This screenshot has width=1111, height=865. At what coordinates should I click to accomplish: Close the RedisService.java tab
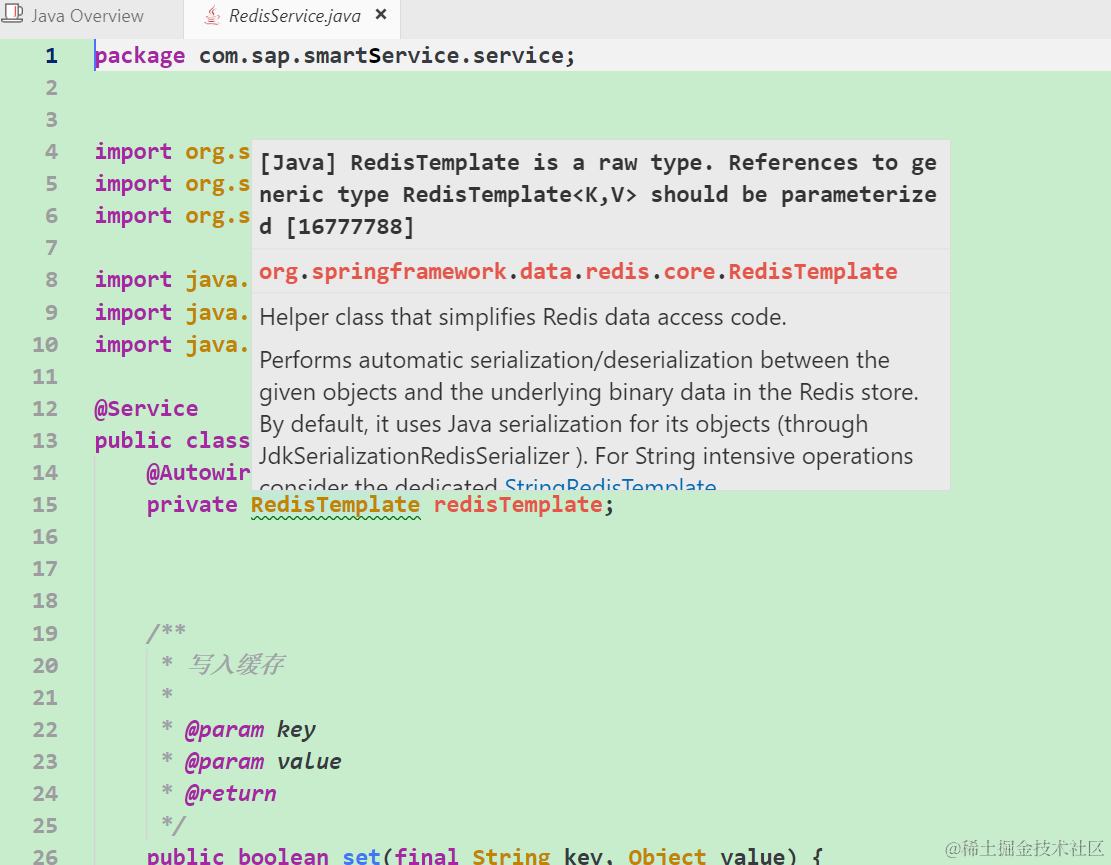tap(381, 14)
